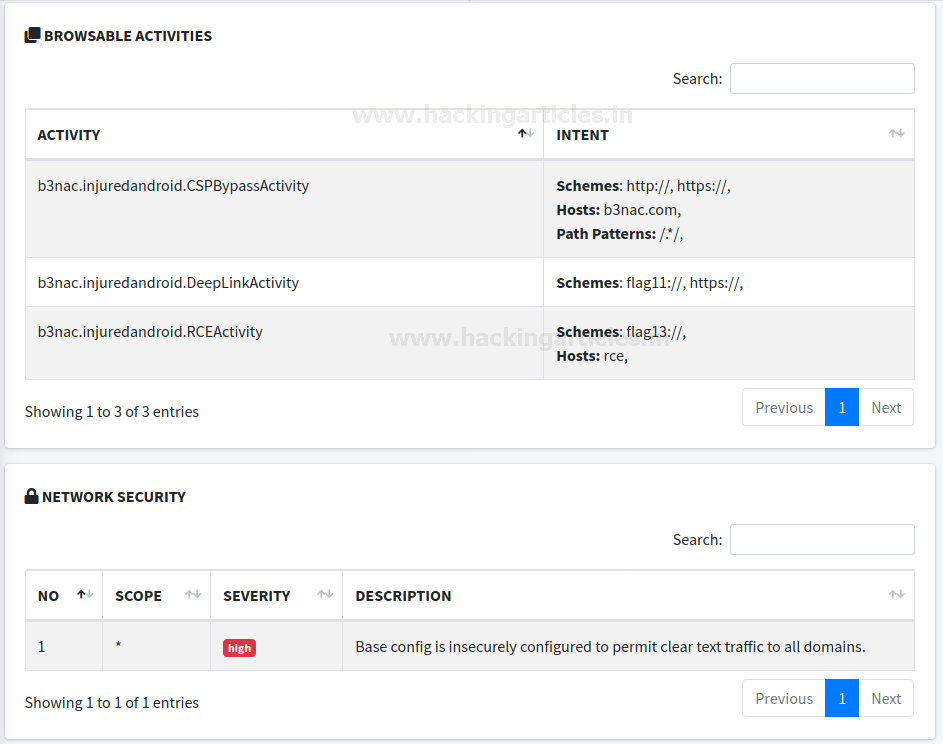Click the red high severity badge
This screenshot has width=943, height=744.
[239, 648]
